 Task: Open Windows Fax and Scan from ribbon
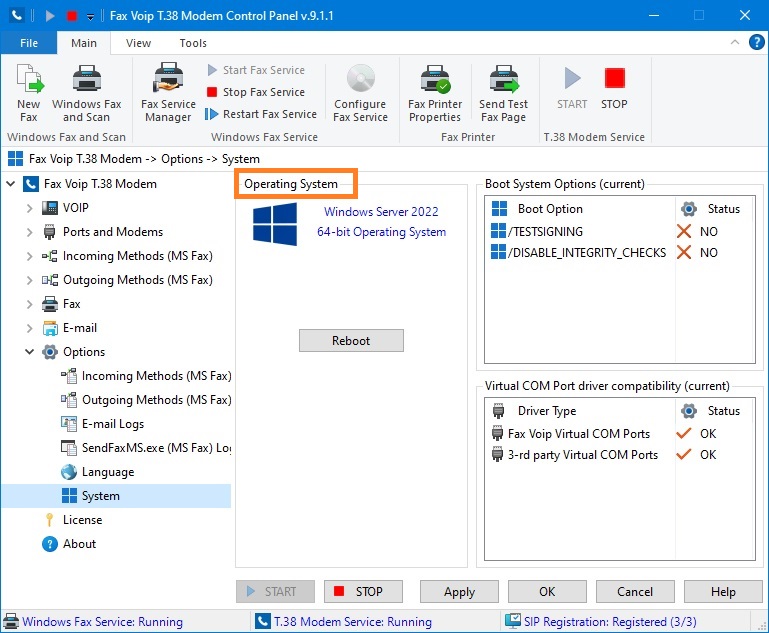tap(87, 93)
